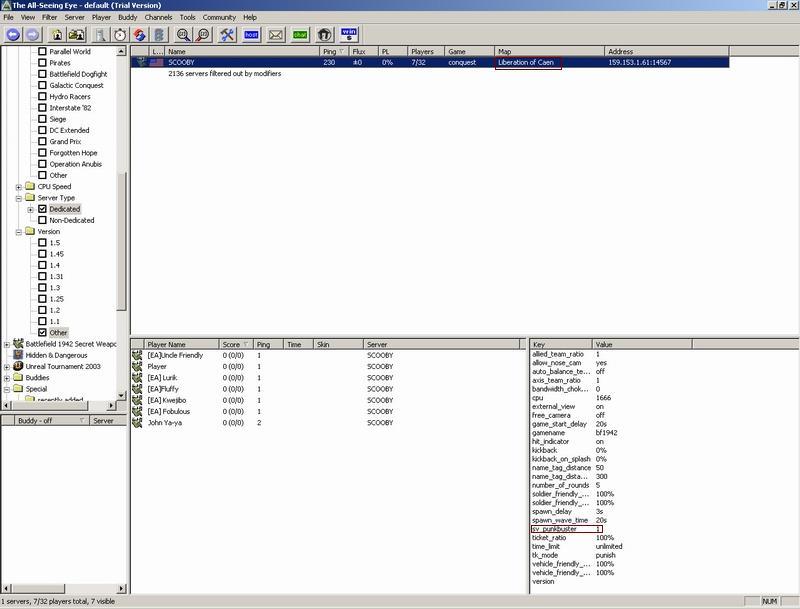The image size is (800, 609).
Task: Click the wrench and hammer settings icon
Action: point(227,34)
